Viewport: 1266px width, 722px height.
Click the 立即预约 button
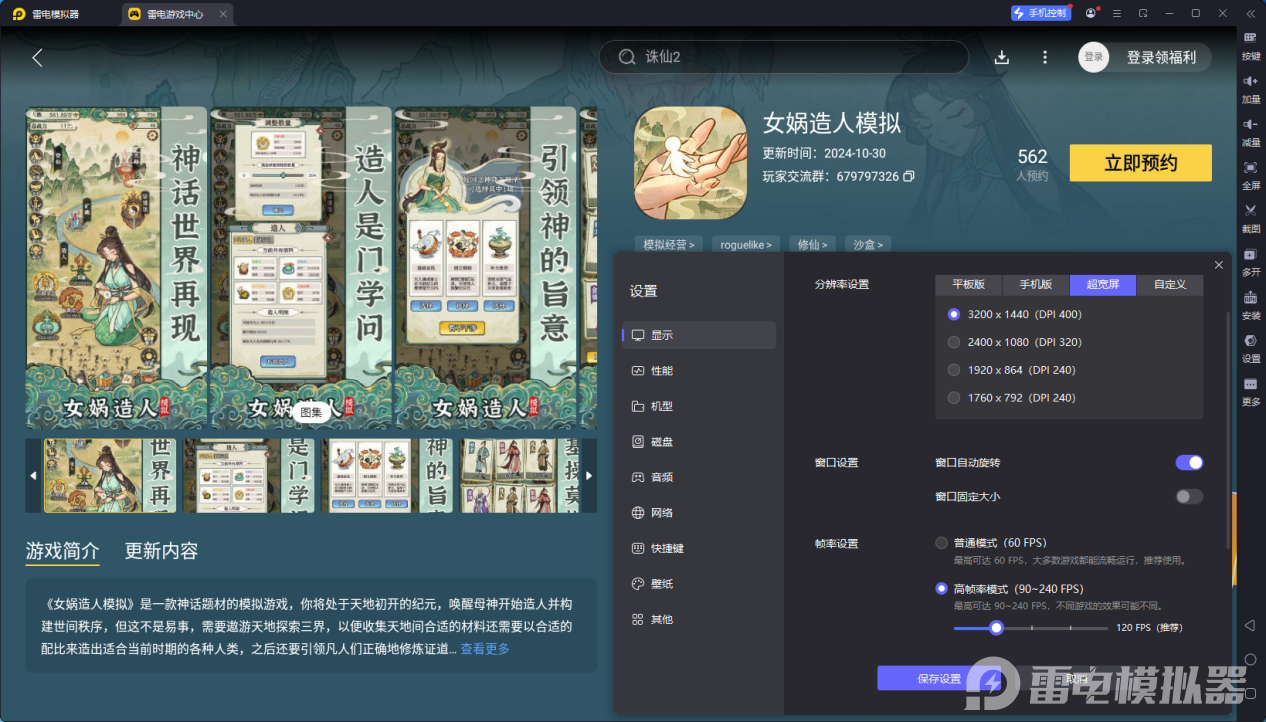click(1140, 163)
